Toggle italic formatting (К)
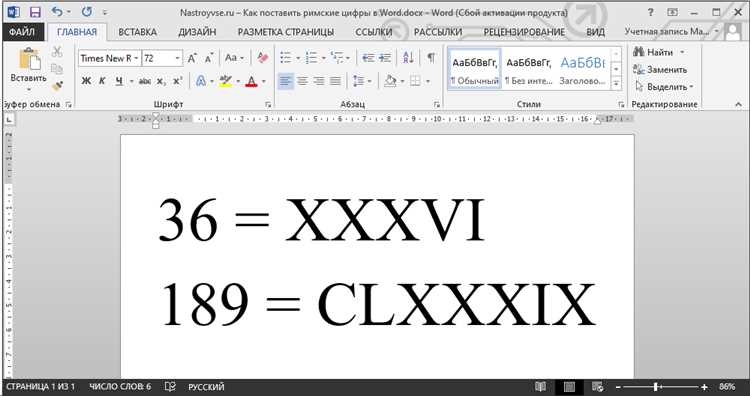Viewport: 750px width, 396px height. coord(102,81)
